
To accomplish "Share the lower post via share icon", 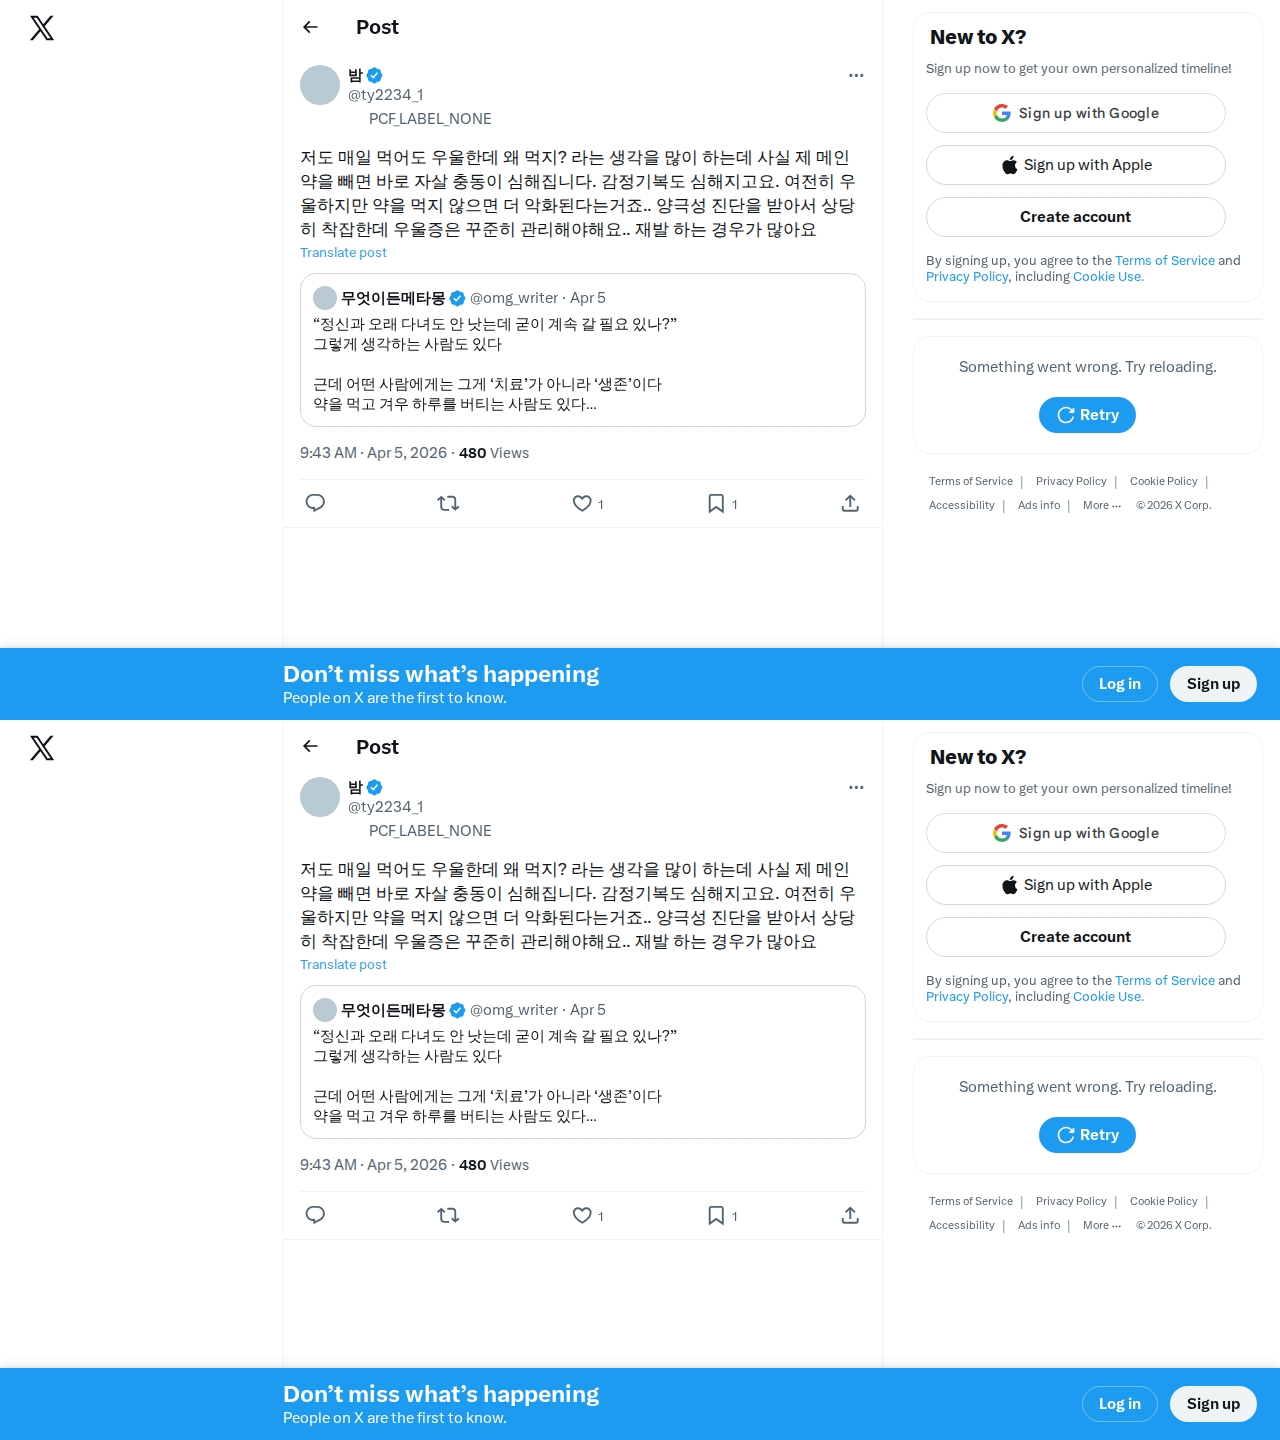I will point(850,1215).
